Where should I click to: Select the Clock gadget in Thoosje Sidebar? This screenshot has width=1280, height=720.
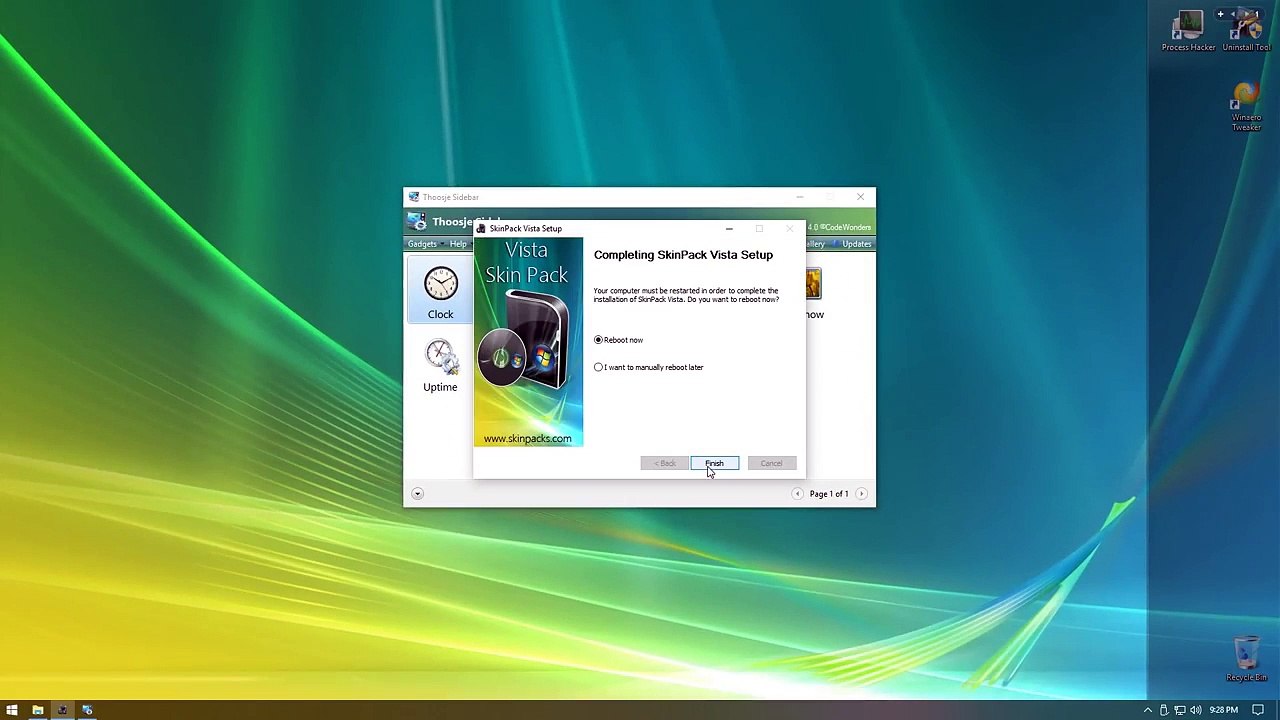pos(440,291)
